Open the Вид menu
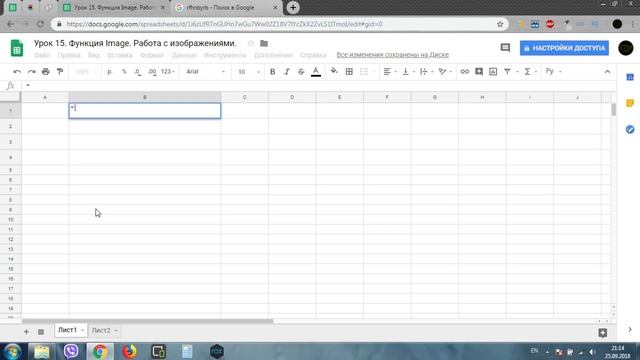 pos(94,55)
